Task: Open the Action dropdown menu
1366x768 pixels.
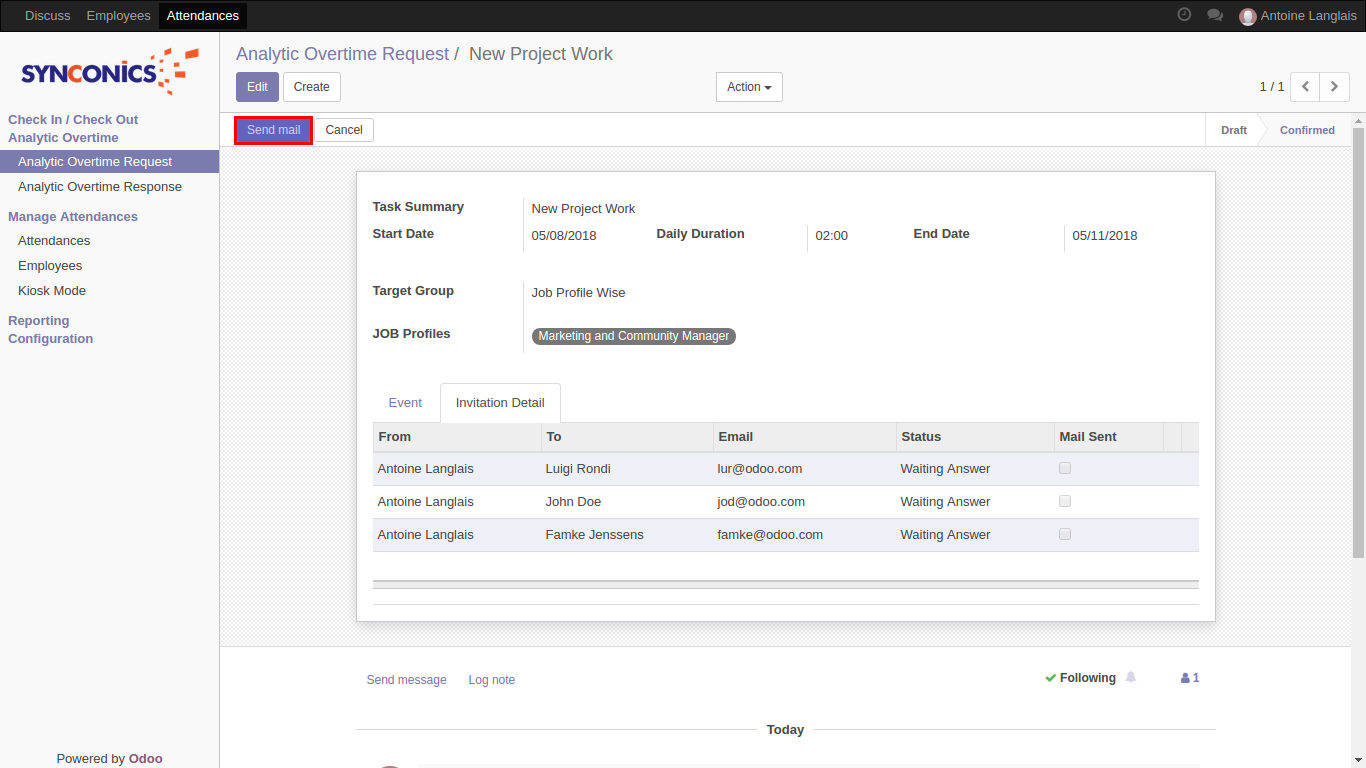Action: pyautogui.click(x=749, y=87)
